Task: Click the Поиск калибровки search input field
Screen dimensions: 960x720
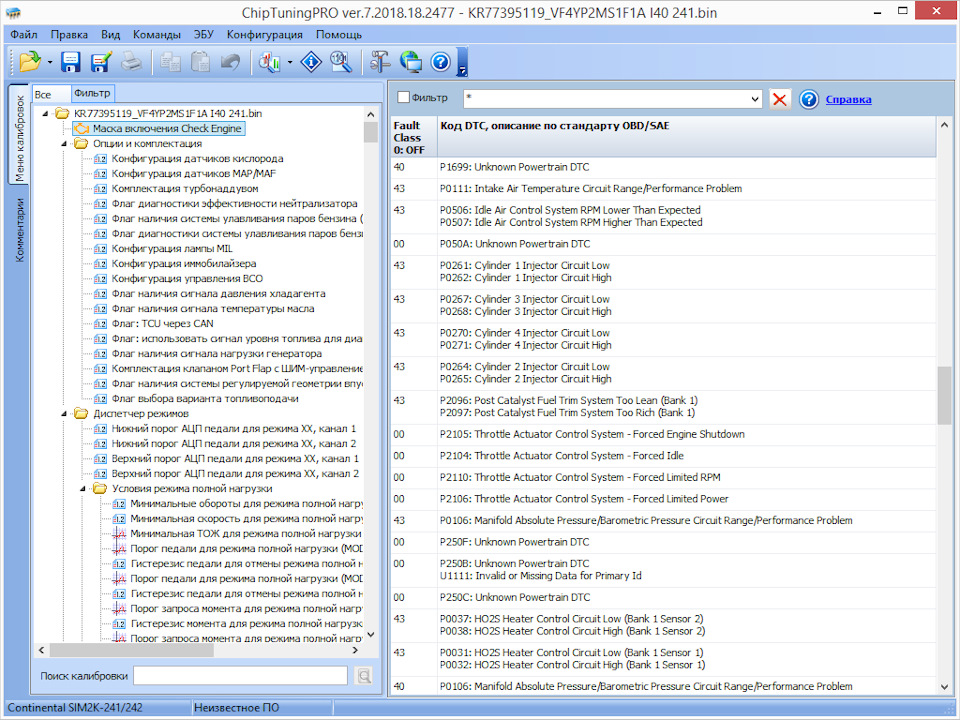Action: tap(240, 676)
